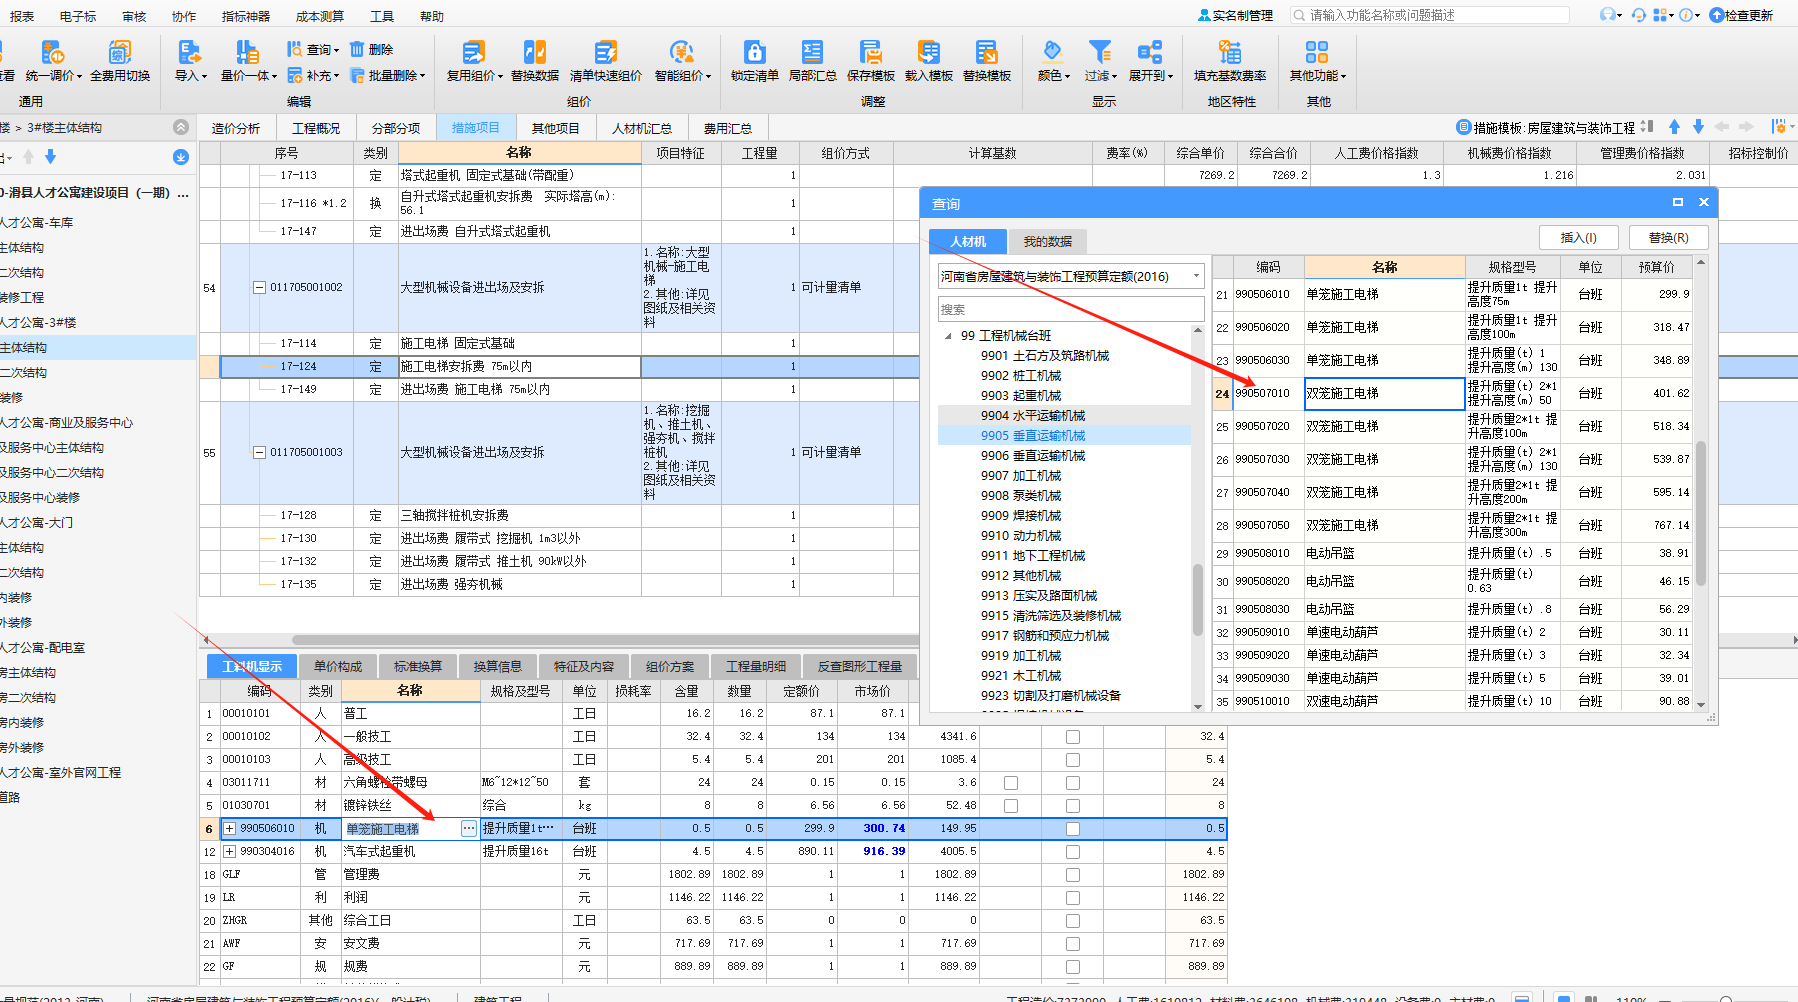Image resolution: width=1798 pixels, height=1002 pixels.
Task: Tick the checkbox in the 管理费 row
Action: click(x=1073, y=875)
